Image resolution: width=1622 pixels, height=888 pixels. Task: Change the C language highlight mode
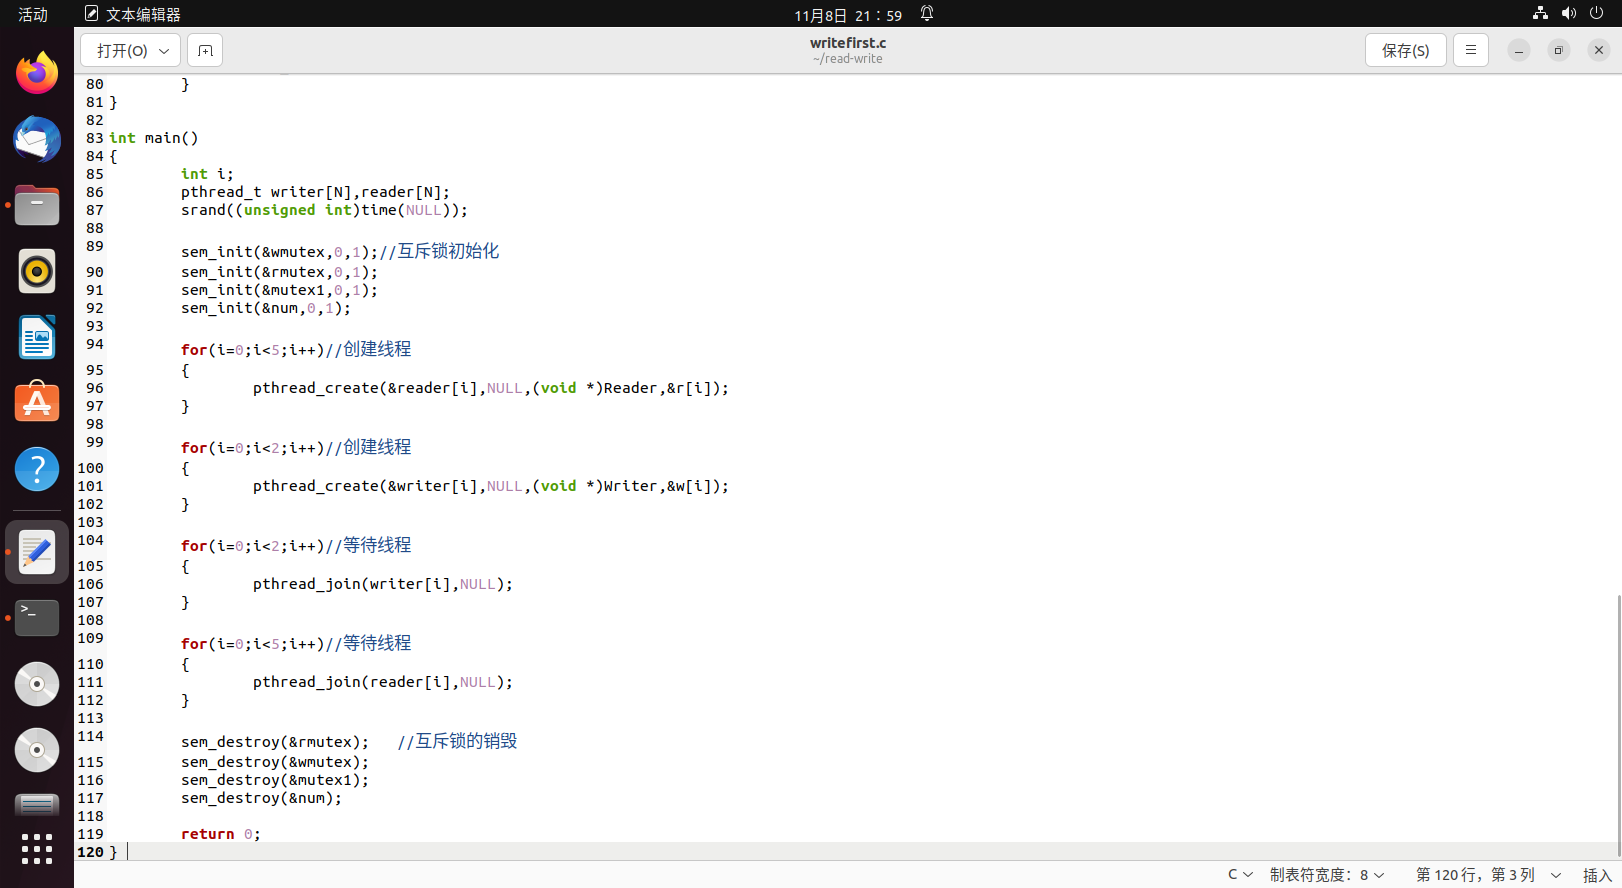point(1240,875)
